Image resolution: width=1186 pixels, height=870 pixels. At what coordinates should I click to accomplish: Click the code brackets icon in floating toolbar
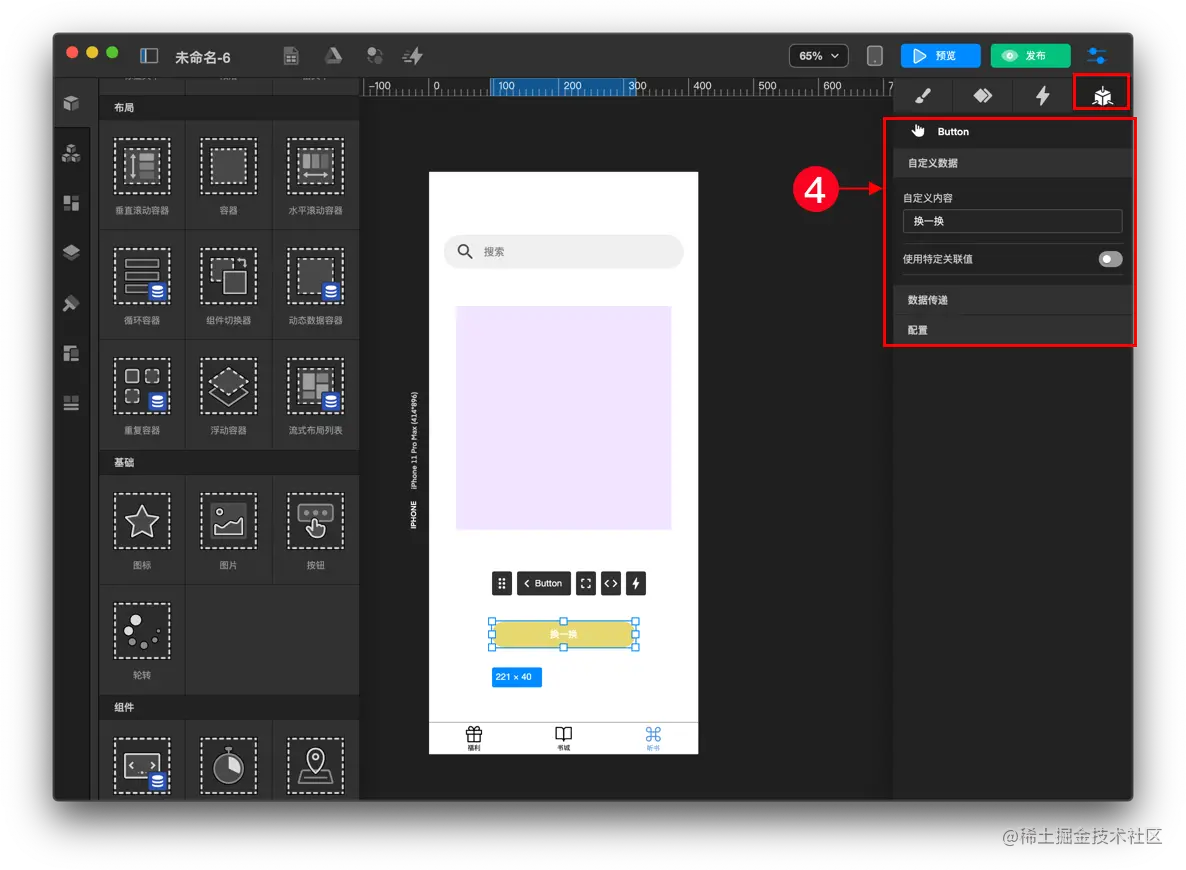pos(610,583)
